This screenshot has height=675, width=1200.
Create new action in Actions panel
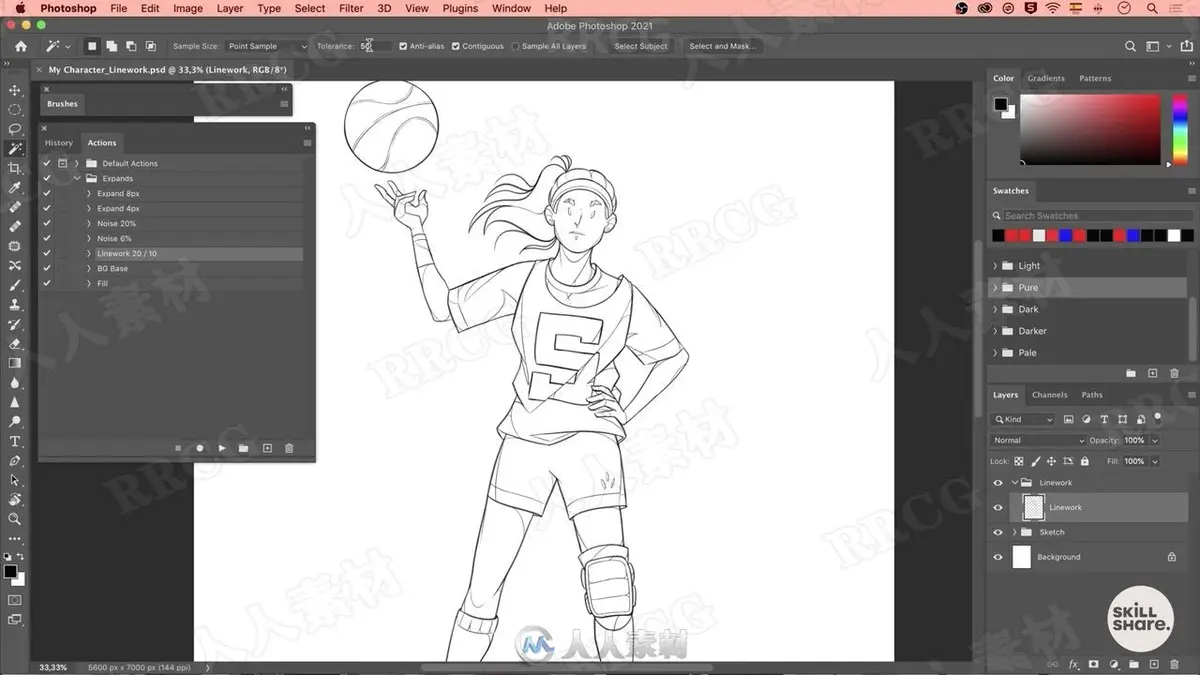coord(267,448)
